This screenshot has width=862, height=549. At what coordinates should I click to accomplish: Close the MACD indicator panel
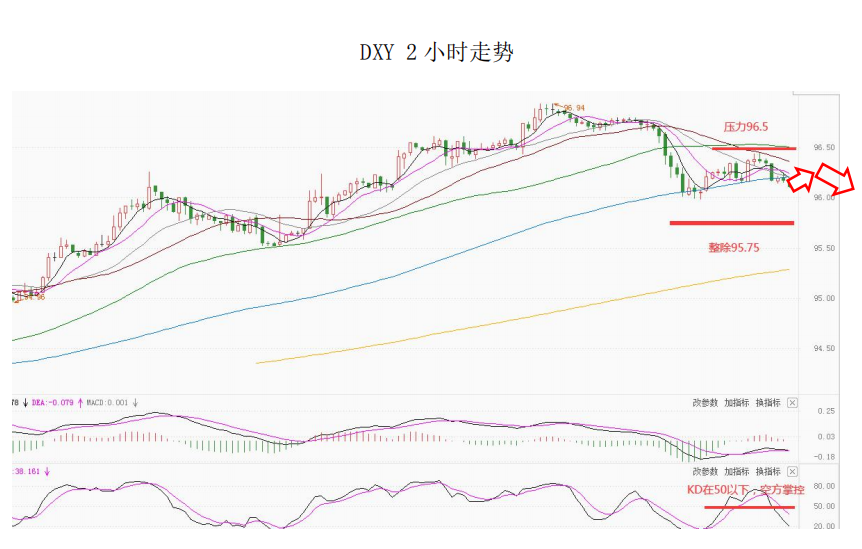[x=792, y=403]
